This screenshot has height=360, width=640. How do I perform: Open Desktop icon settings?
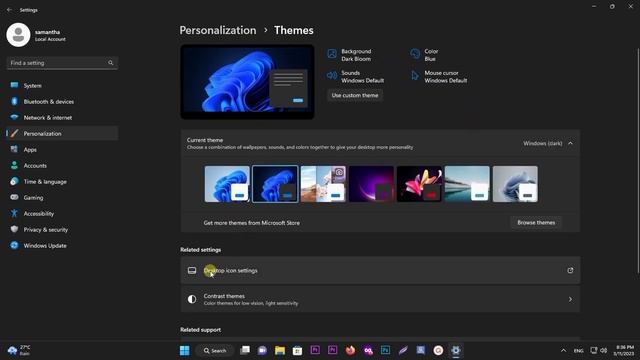pos(380,270)
